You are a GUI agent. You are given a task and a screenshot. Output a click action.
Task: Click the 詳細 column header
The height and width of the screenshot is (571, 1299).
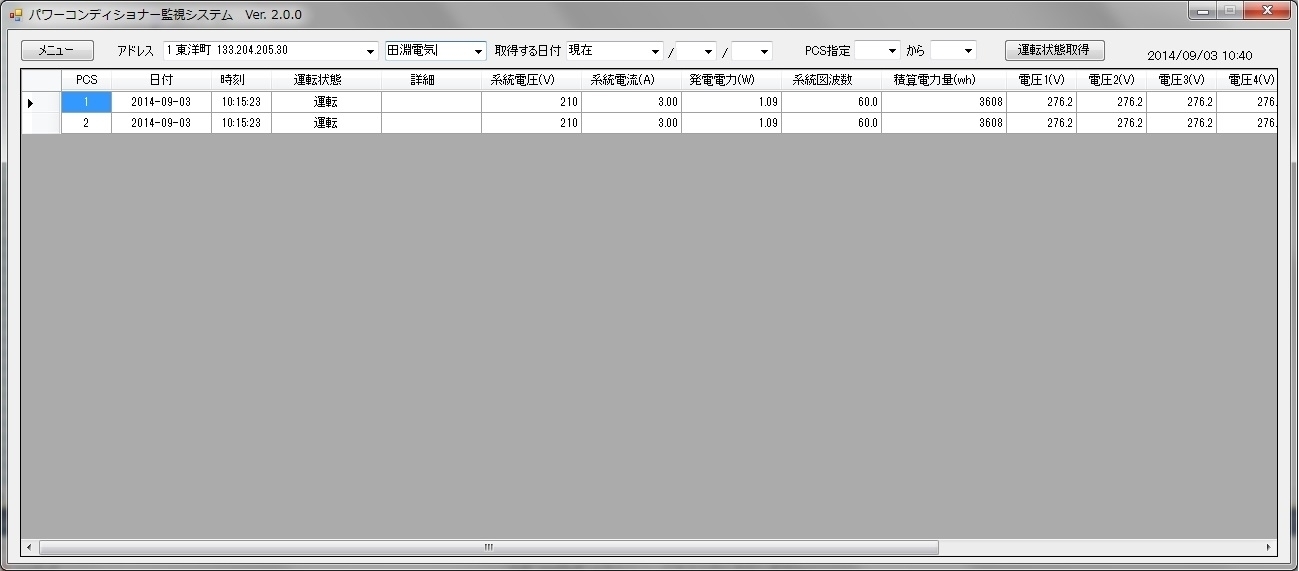(x=432, y=80)
